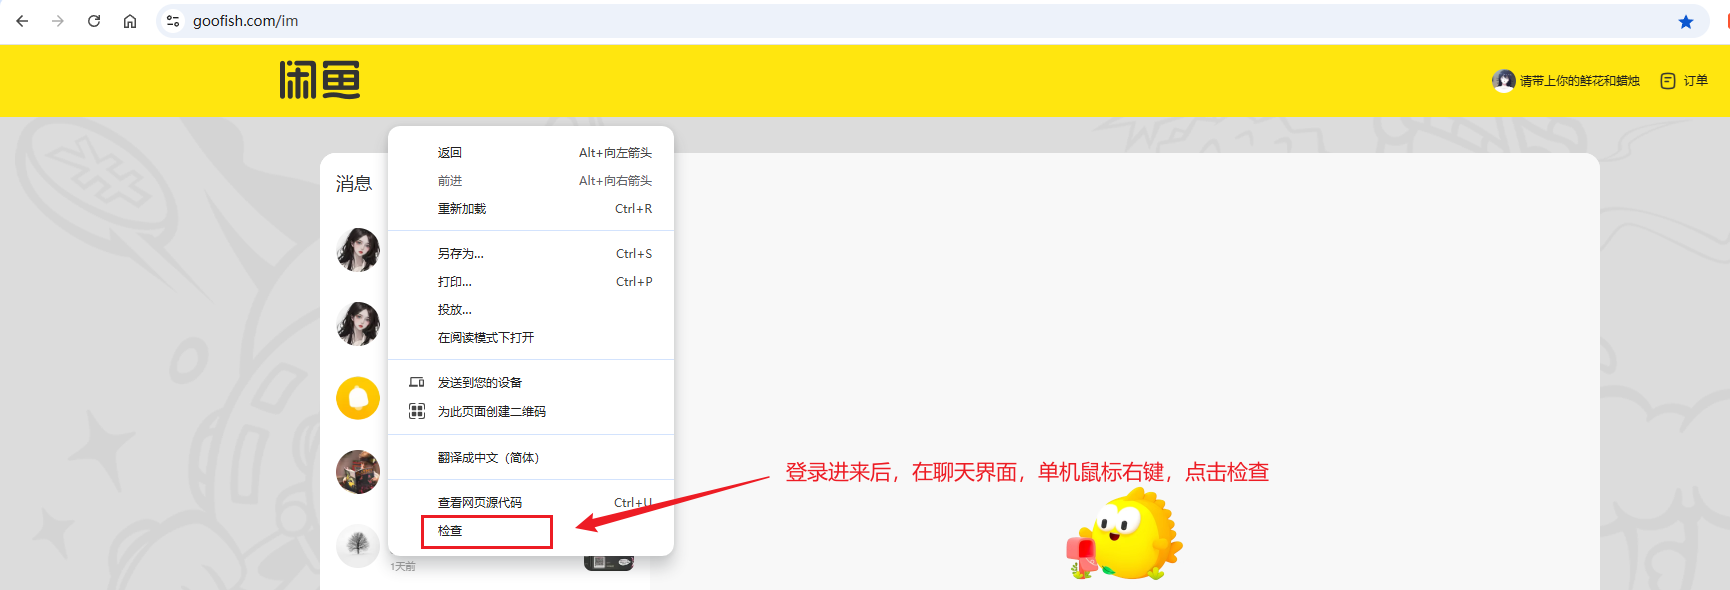Open the yellow circular avatar conversation

358,398
